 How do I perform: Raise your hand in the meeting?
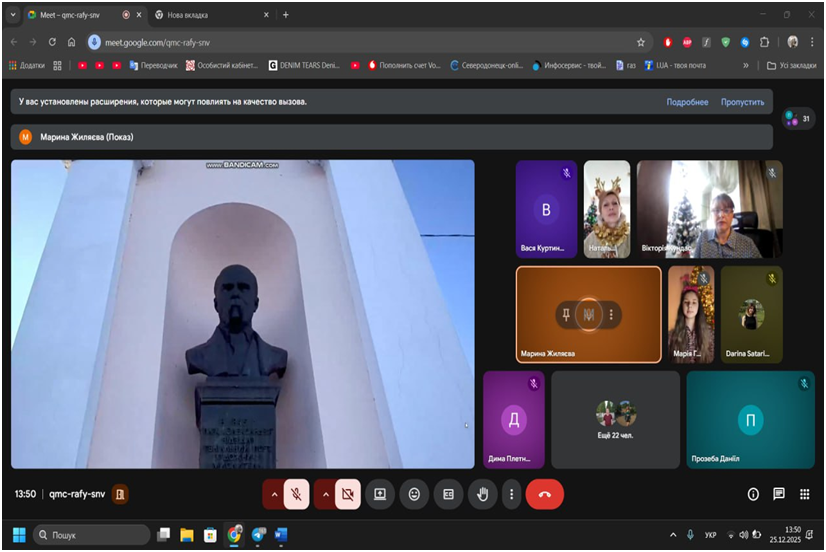[x=482, y=494]
